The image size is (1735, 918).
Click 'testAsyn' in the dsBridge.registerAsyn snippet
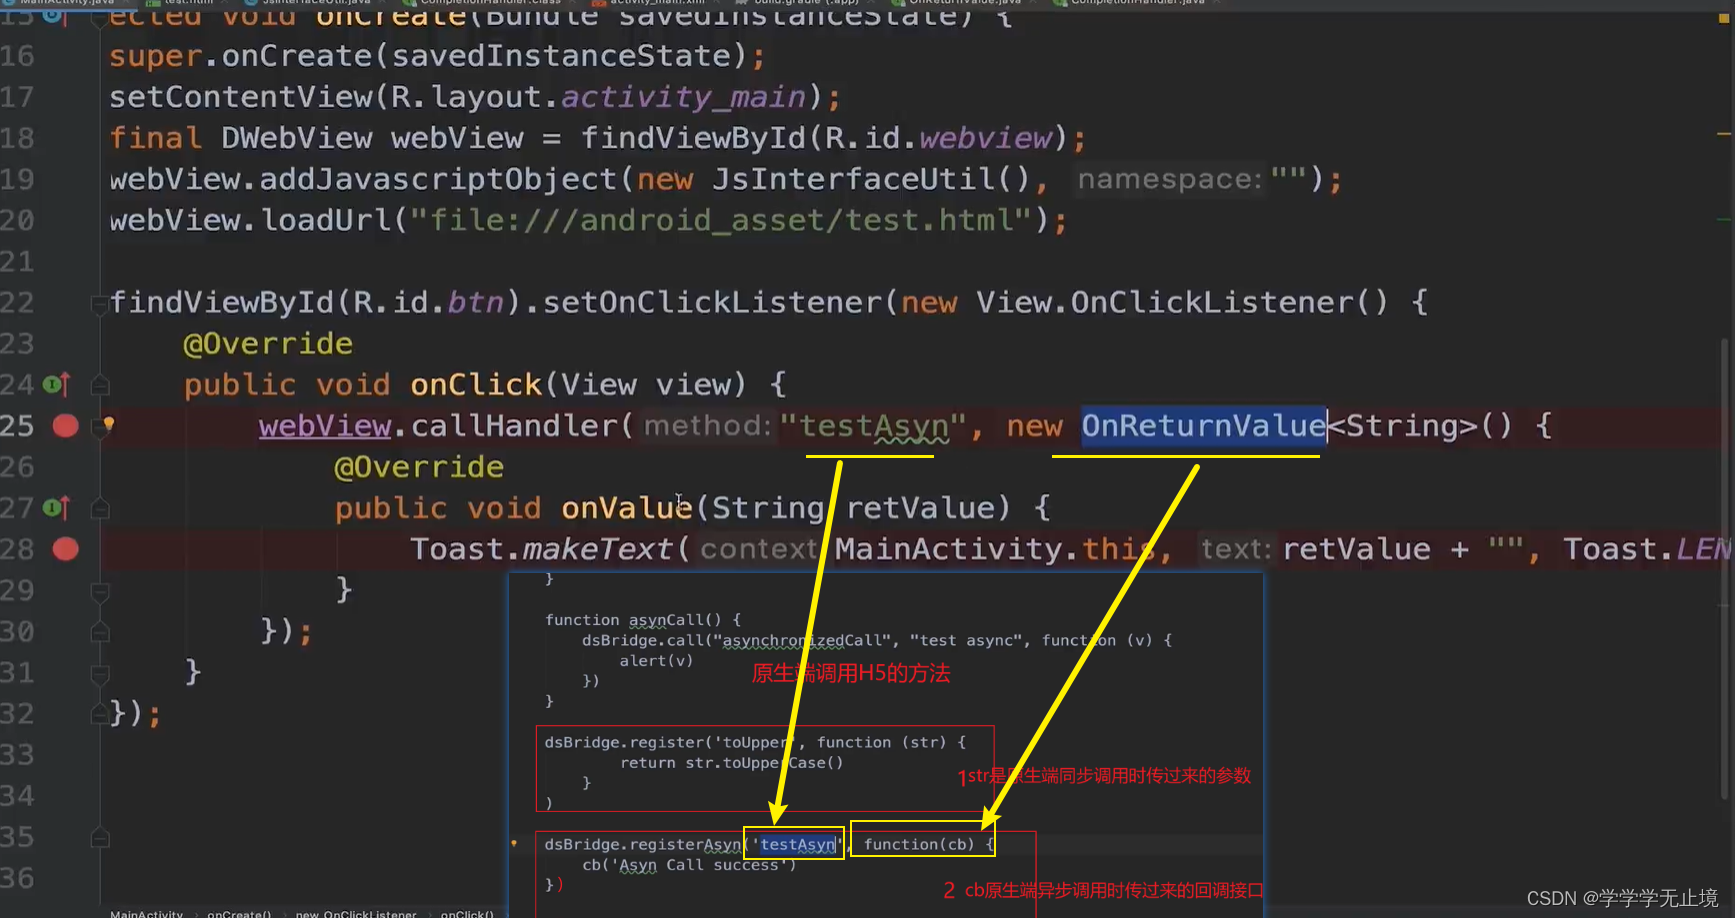797,844
